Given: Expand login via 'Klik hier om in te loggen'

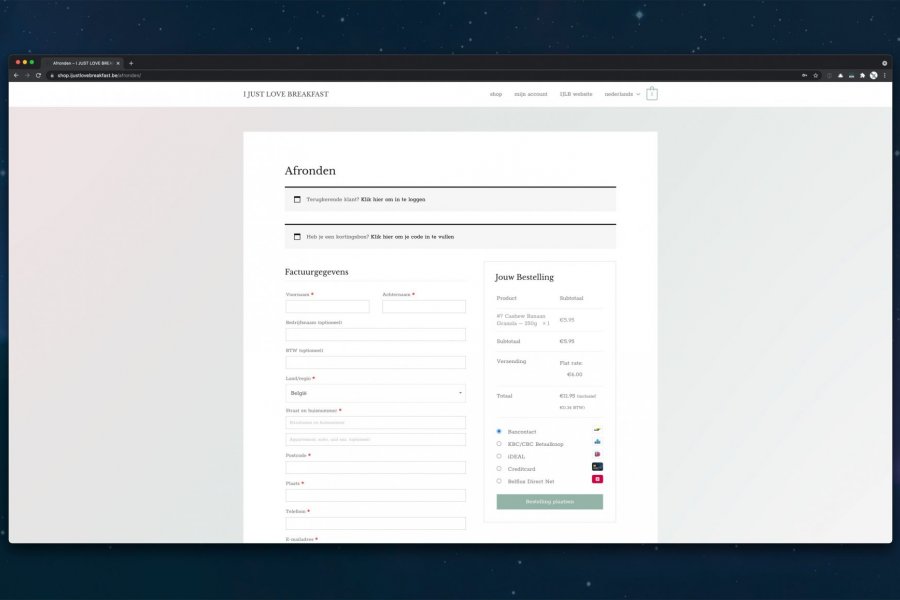Looking at the screenshot, I should 392,199.
